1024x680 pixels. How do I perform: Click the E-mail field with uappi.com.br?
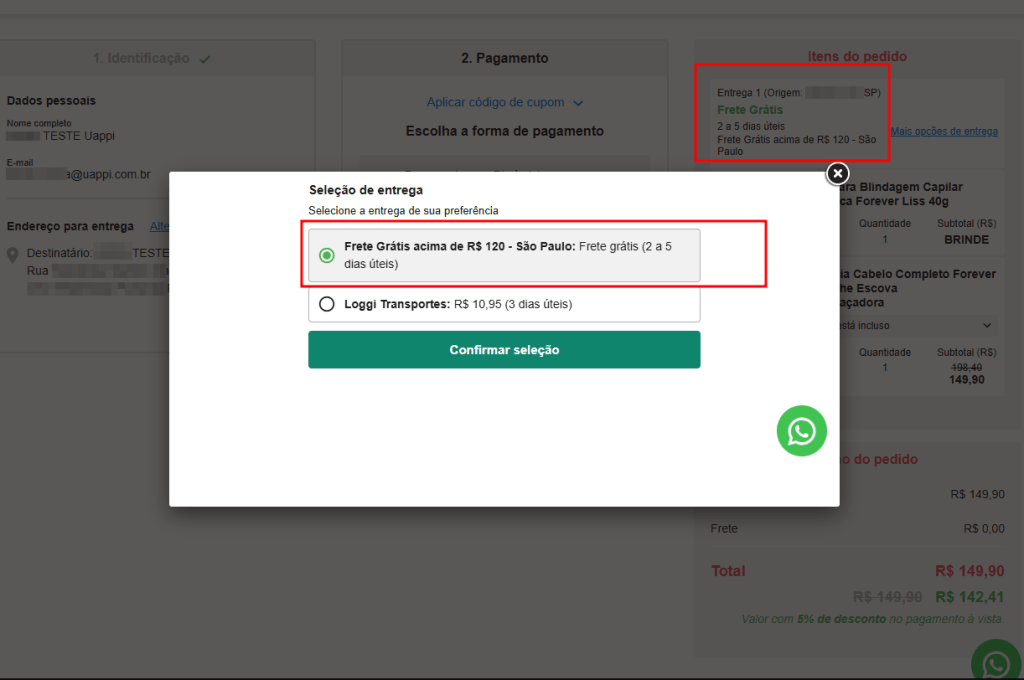coord(78,174)
